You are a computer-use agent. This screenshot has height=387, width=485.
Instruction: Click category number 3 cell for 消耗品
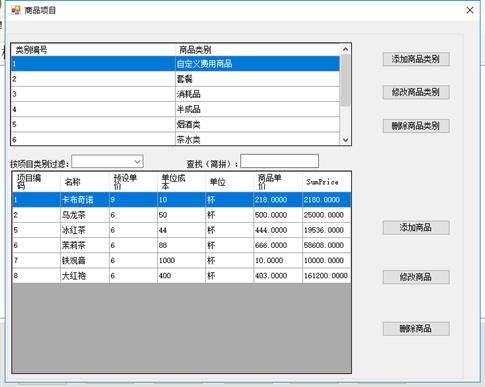pos(93,94)
